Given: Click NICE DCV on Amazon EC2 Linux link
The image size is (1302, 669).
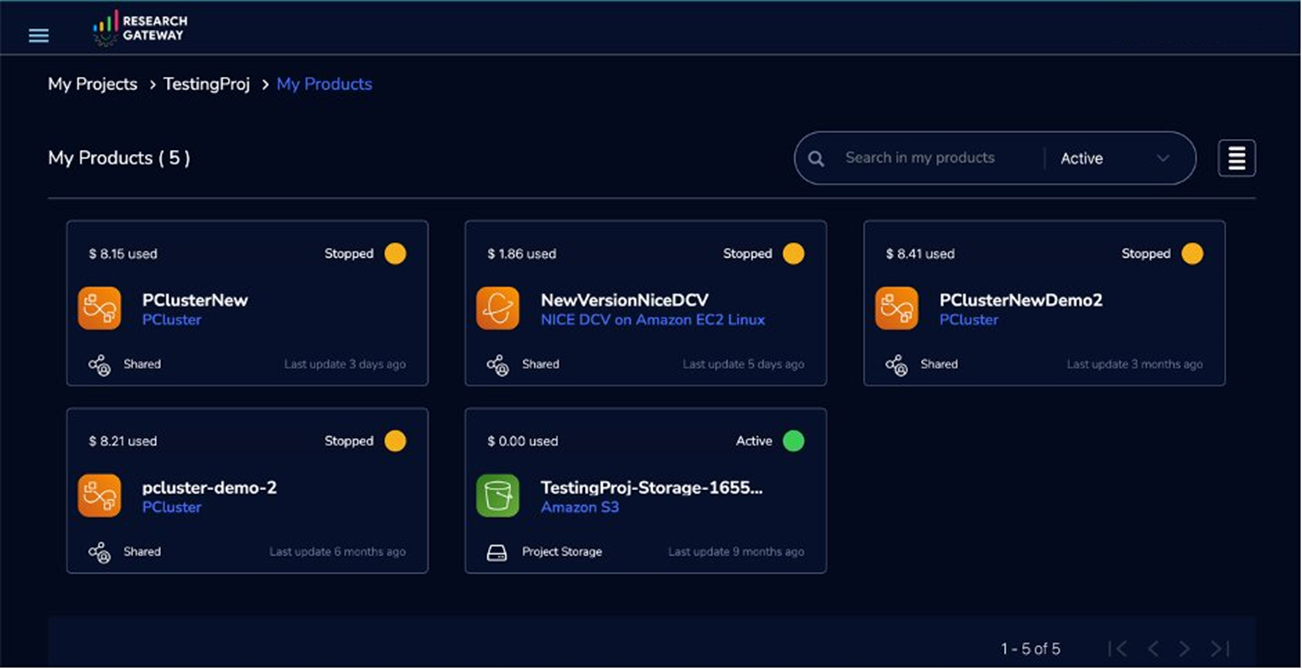Looking at the screenshot, I should 653,320.
